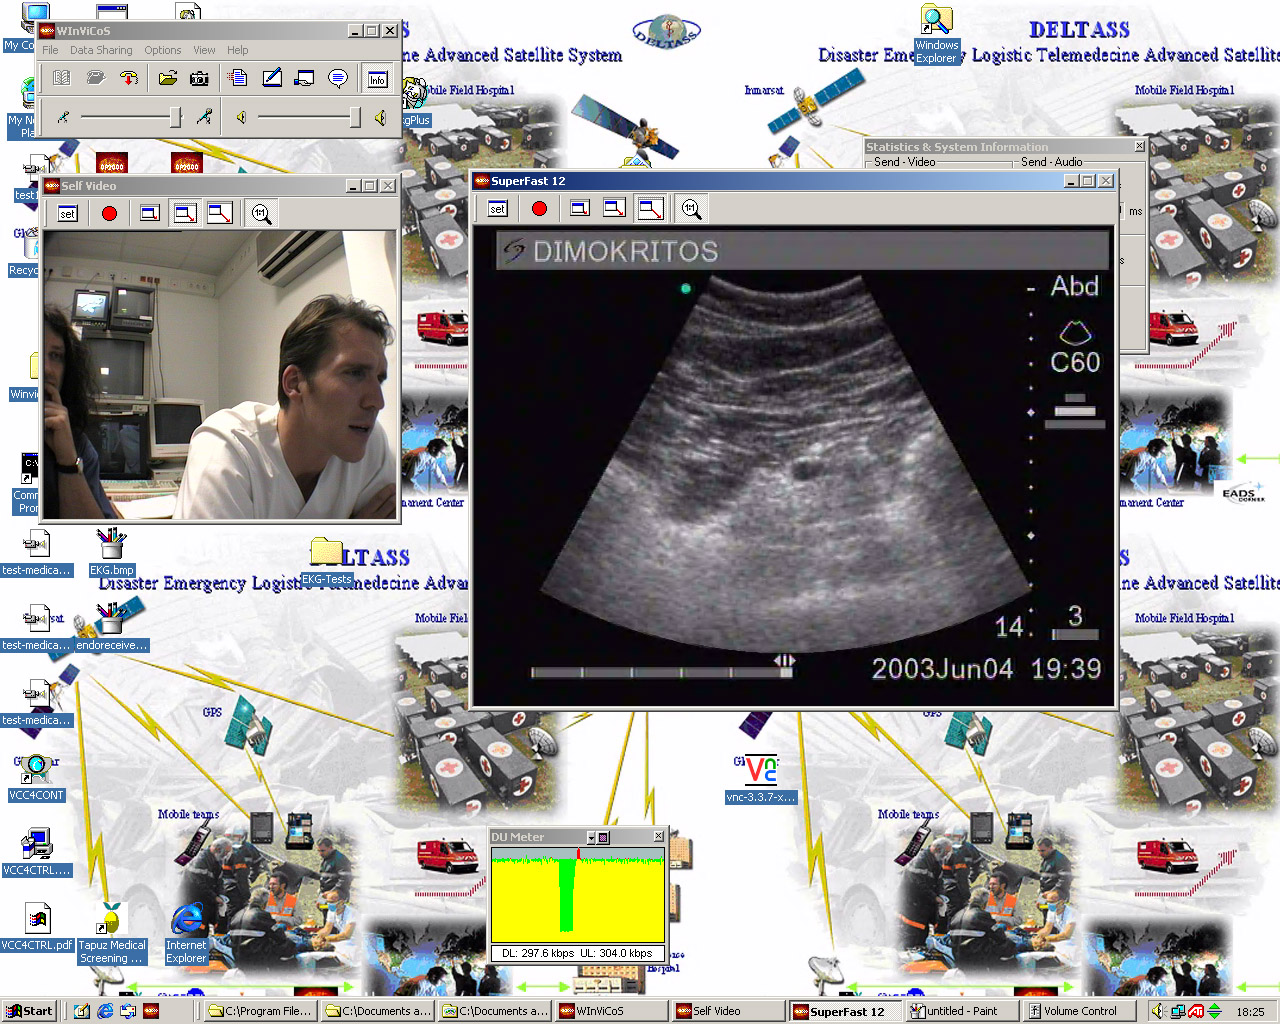
Task: Toggle 1:1 zoom in Self Video
Action: pyautogui.click(x=261, y=213)
